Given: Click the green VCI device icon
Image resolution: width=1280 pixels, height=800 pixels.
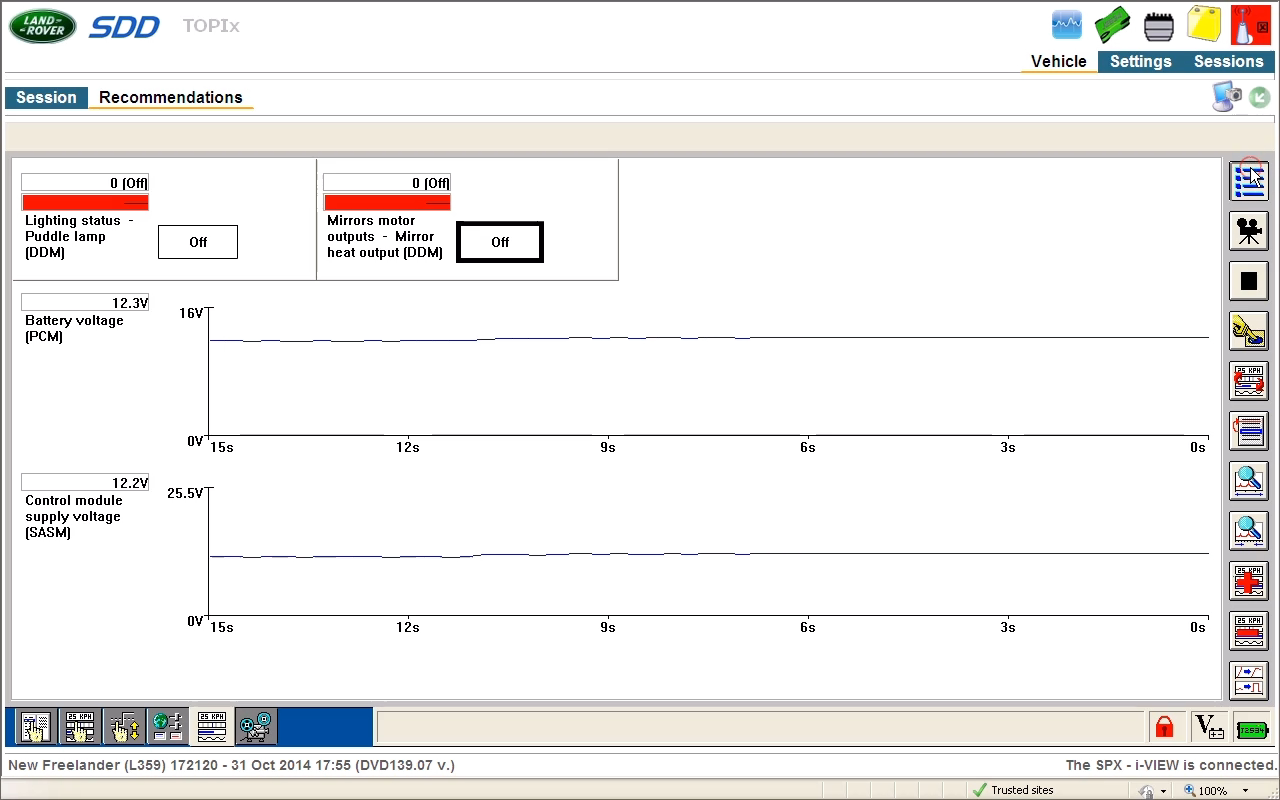Looking at the screenshot, I should (1112, 25).
